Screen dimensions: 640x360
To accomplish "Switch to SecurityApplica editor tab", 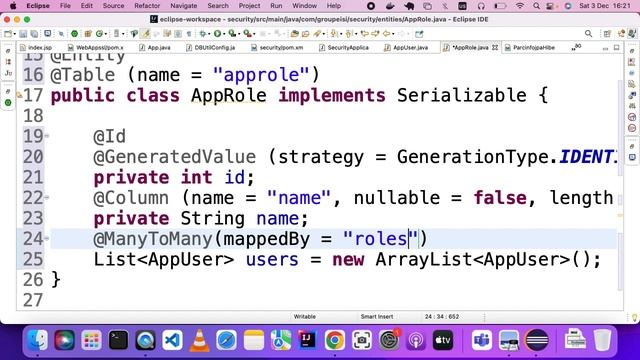I will click(344, 48).
